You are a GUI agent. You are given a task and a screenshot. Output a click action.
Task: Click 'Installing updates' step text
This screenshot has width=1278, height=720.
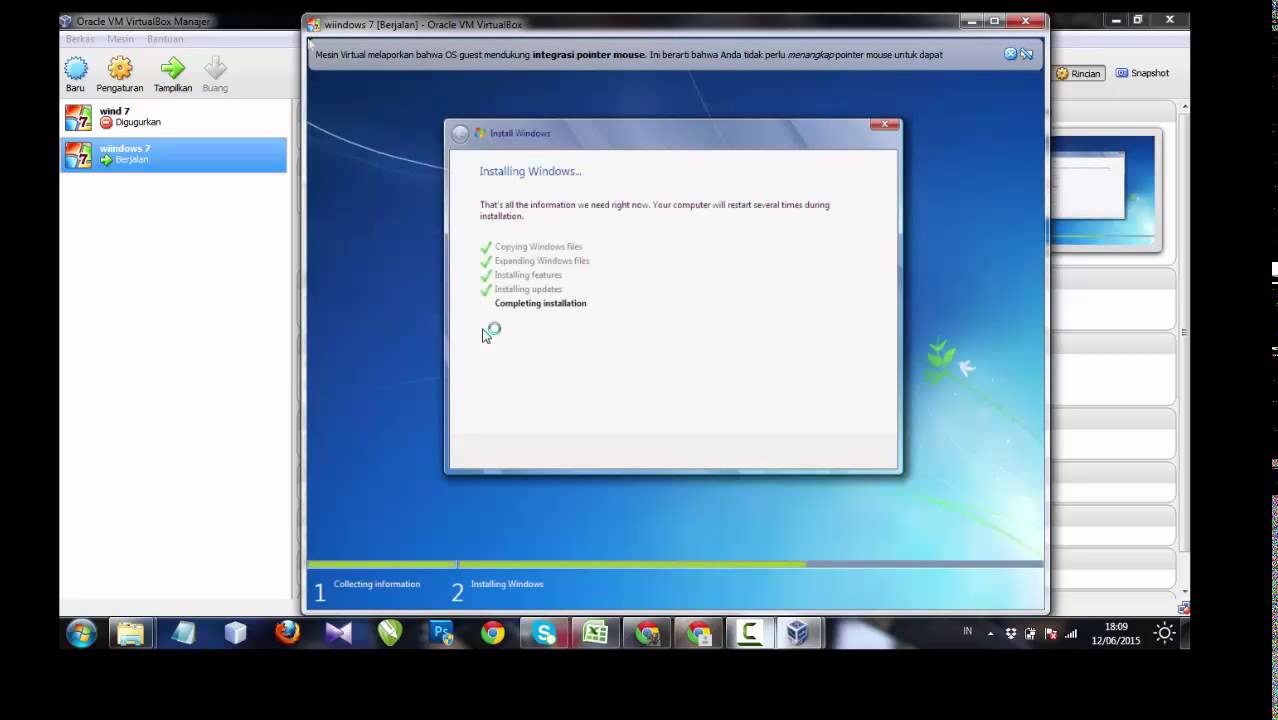[528, 289]
